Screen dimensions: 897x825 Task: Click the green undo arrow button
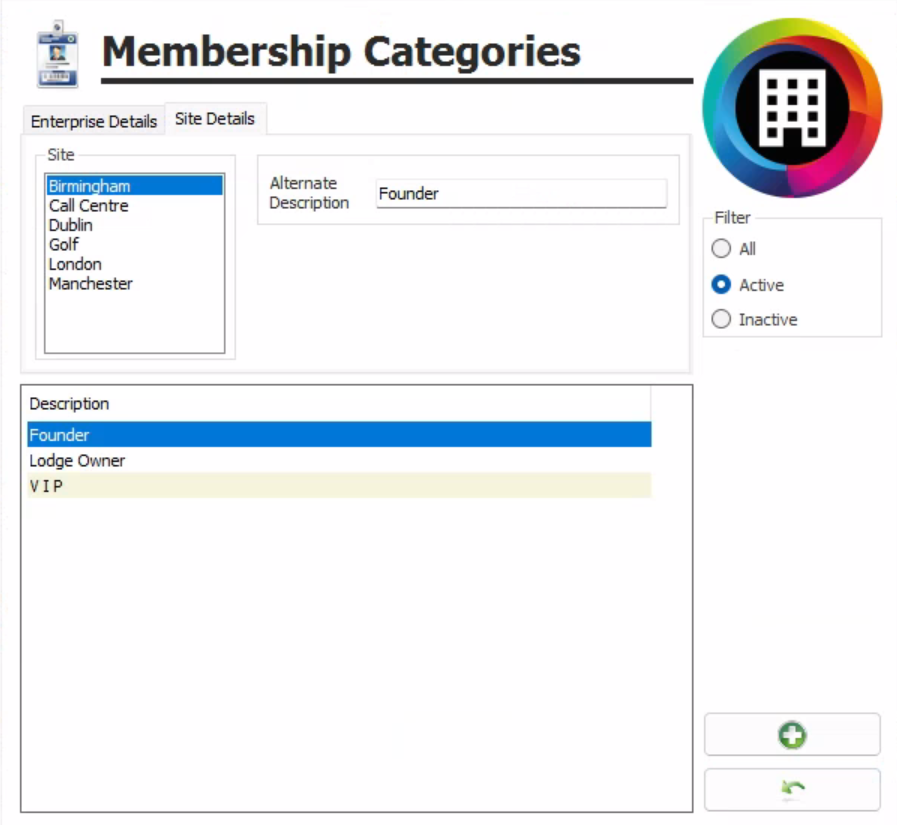pos(792,789)
